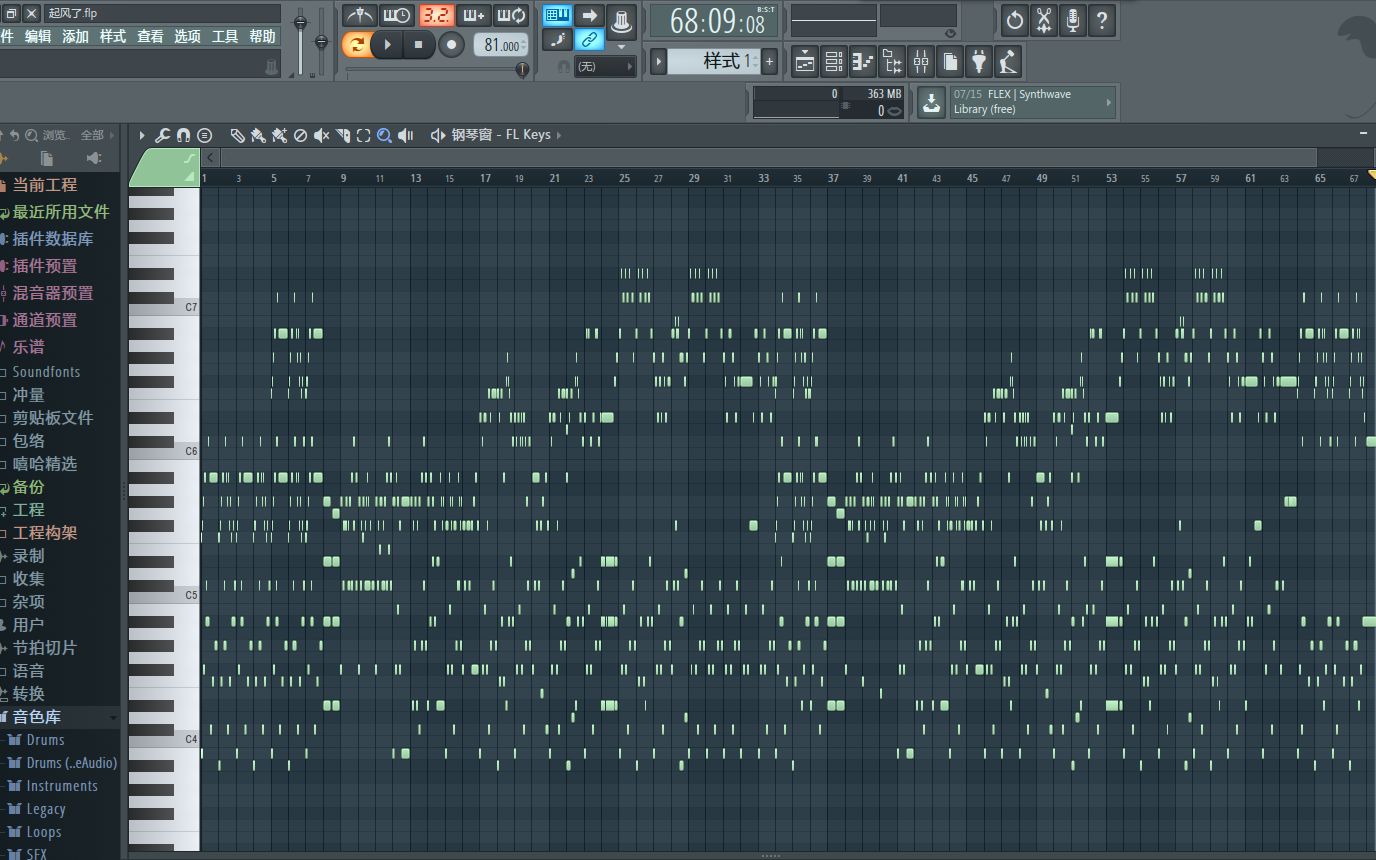1376x860 pixels.
Task: Open the channel rack view icon
Action: click(834, 62)
